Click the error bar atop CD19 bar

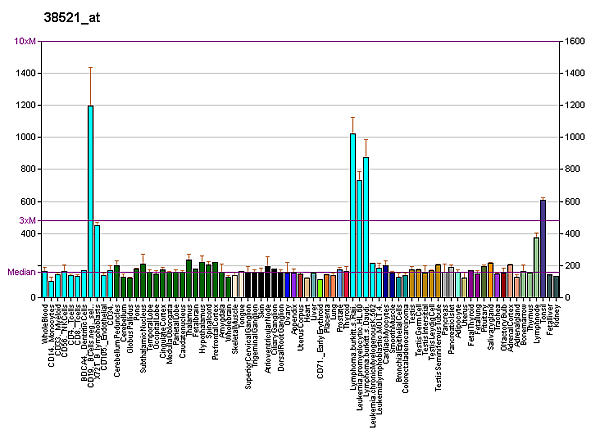pyautogui.click(x=90, y=86)
